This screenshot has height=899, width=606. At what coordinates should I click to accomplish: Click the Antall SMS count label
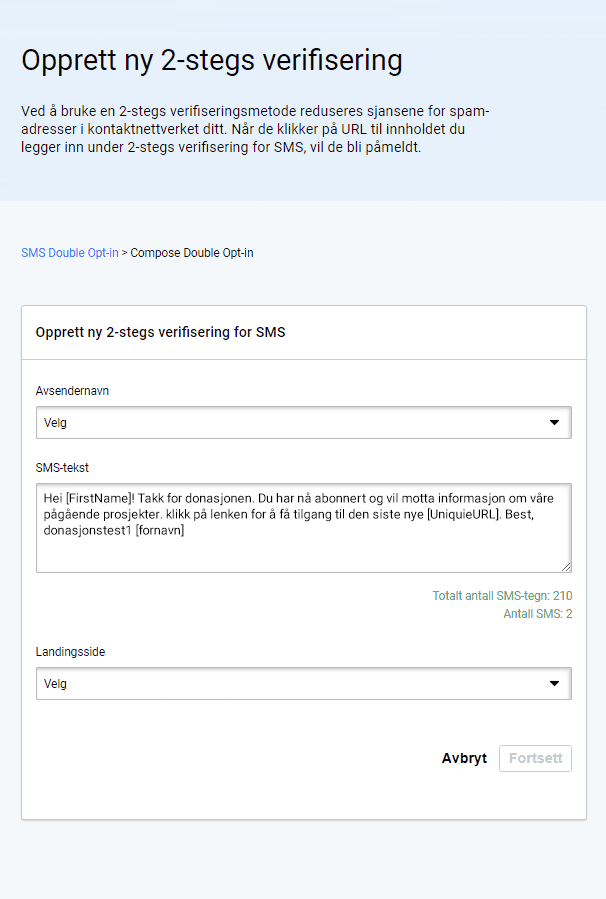(x=541, y=613)
